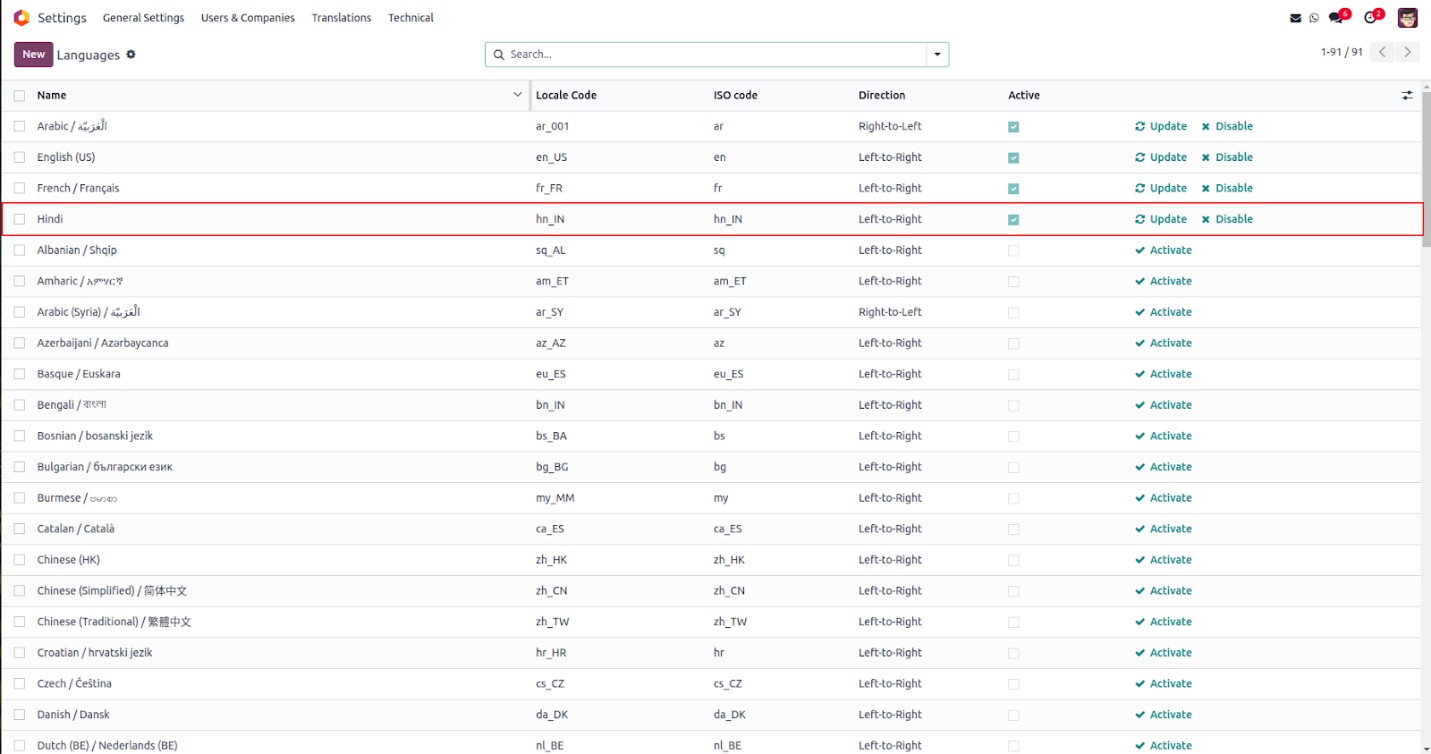Open the Technical menu
The height and width of the screenshot is (754, 1431).
click(410, 18)
